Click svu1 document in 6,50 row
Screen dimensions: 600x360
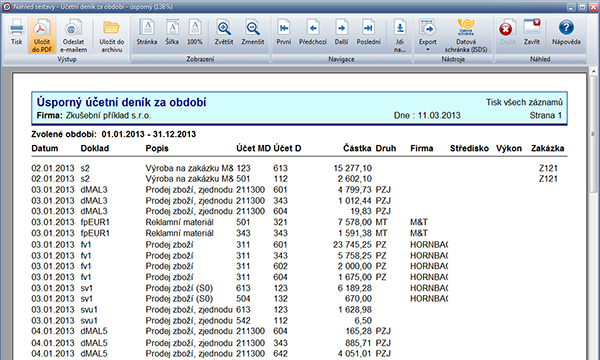(89, 321)
